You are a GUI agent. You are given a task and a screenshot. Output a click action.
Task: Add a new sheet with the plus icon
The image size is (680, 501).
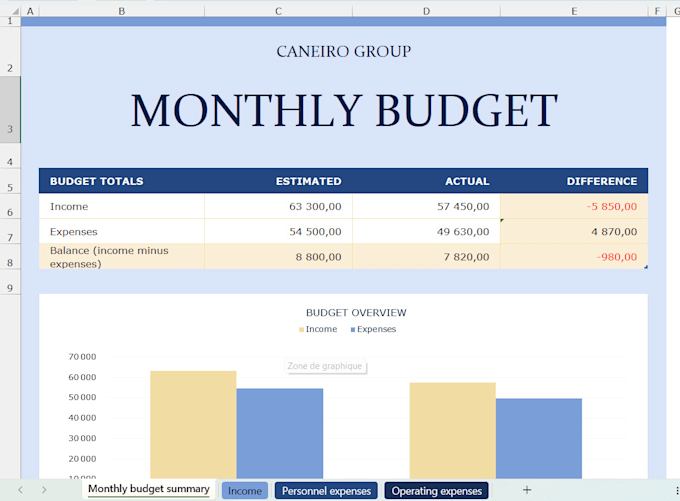527,490
